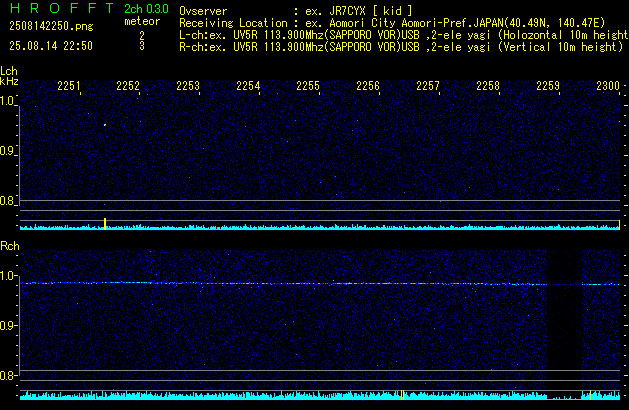Select the "2ch 0.3.0" version label
This screenshot has width=629, height=410.
[146, 9]
